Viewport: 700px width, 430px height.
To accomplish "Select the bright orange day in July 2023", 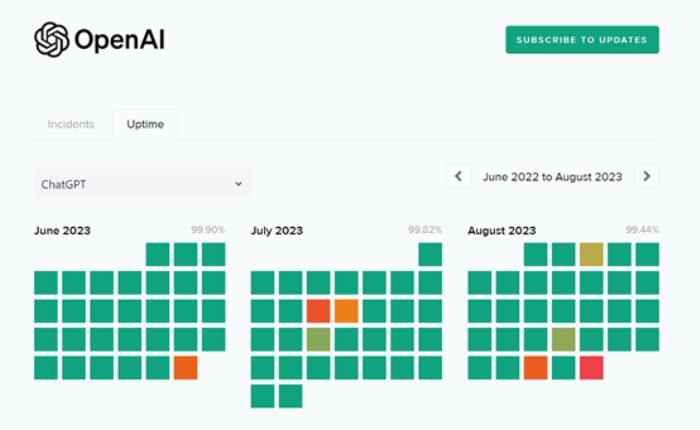I will click(346, 311).
